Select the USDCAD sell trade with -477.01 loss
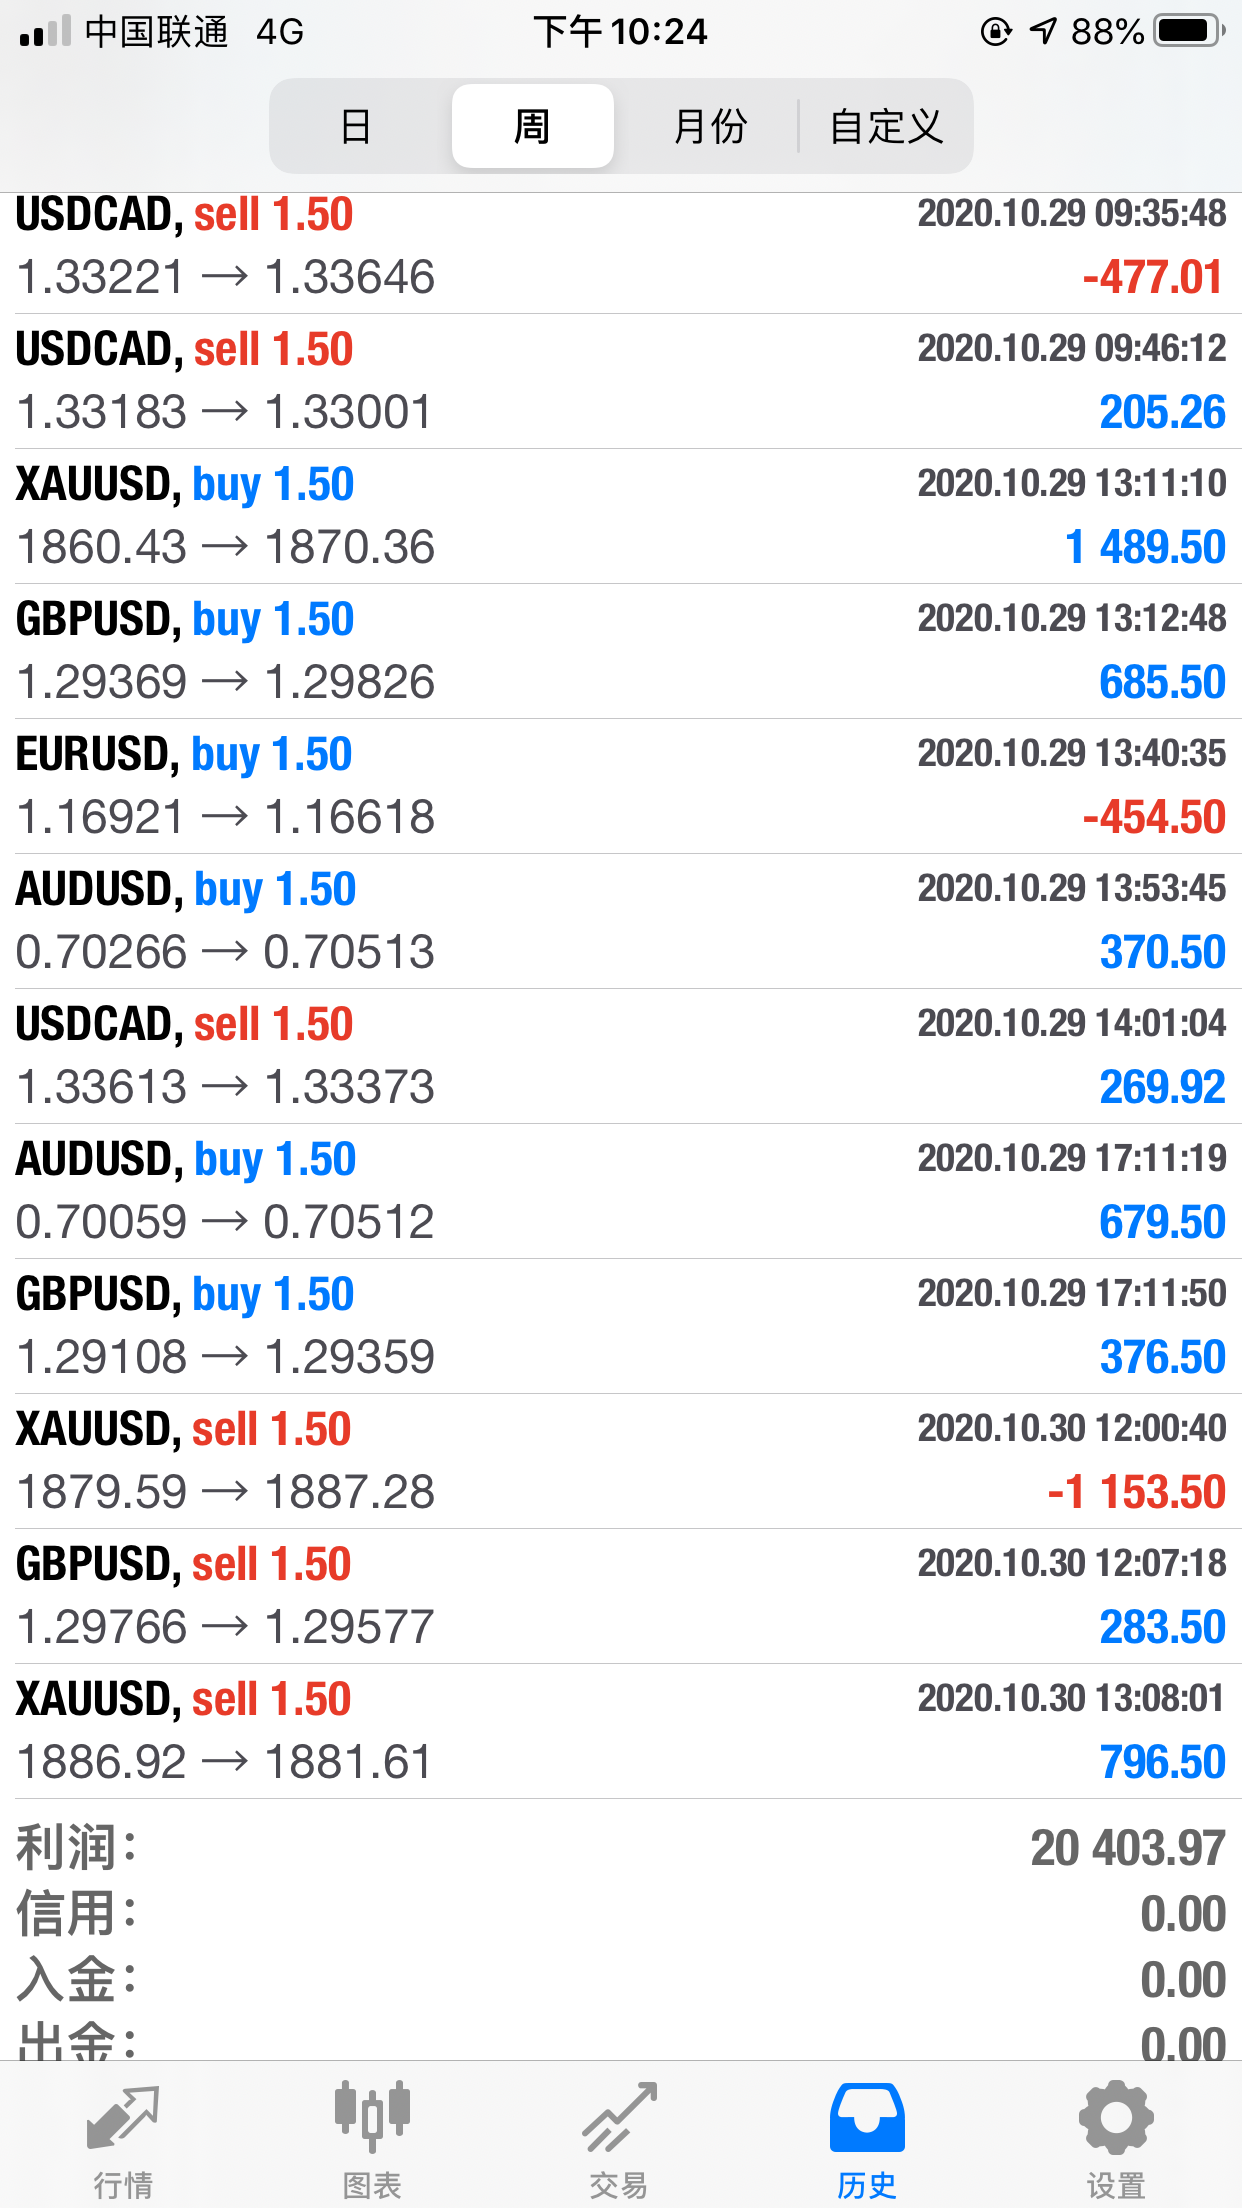 621,248
